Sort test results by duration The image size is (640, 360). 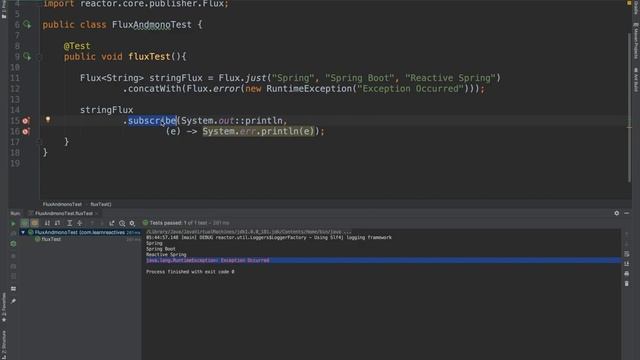(x=58, y=223)
